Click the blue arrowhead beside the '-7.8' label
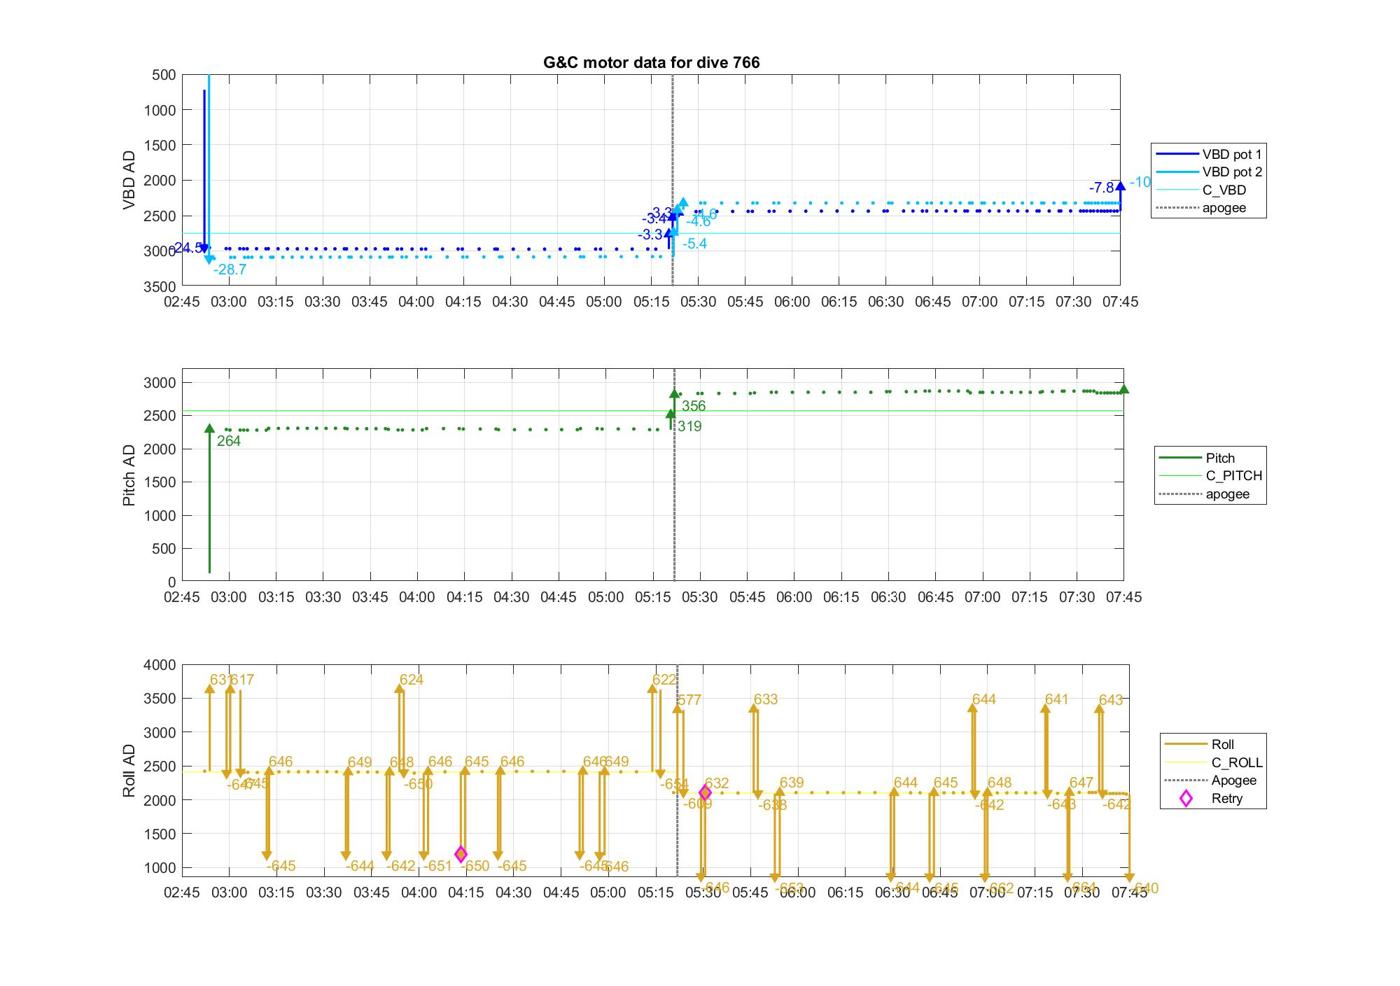The image size is (1400, 986). coord(1120,186)
